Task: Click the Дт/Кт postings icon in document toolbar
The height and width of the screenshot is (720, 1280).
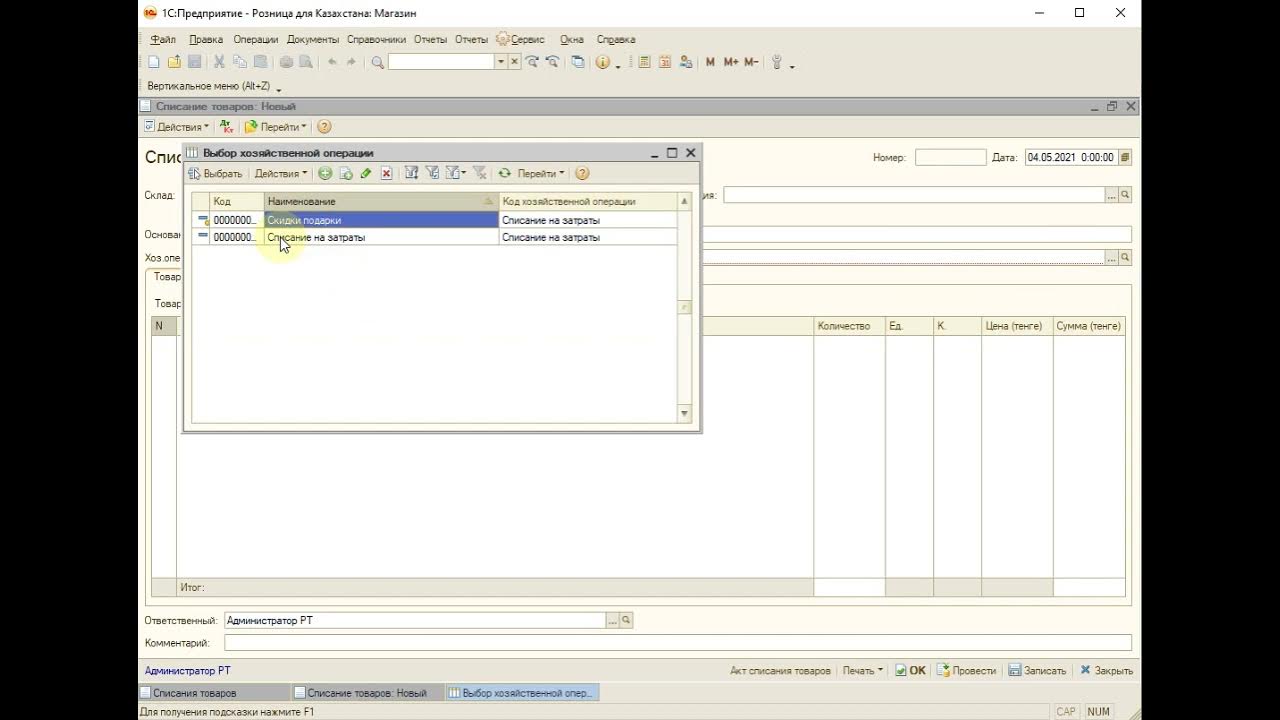Action: click(227, 127)
